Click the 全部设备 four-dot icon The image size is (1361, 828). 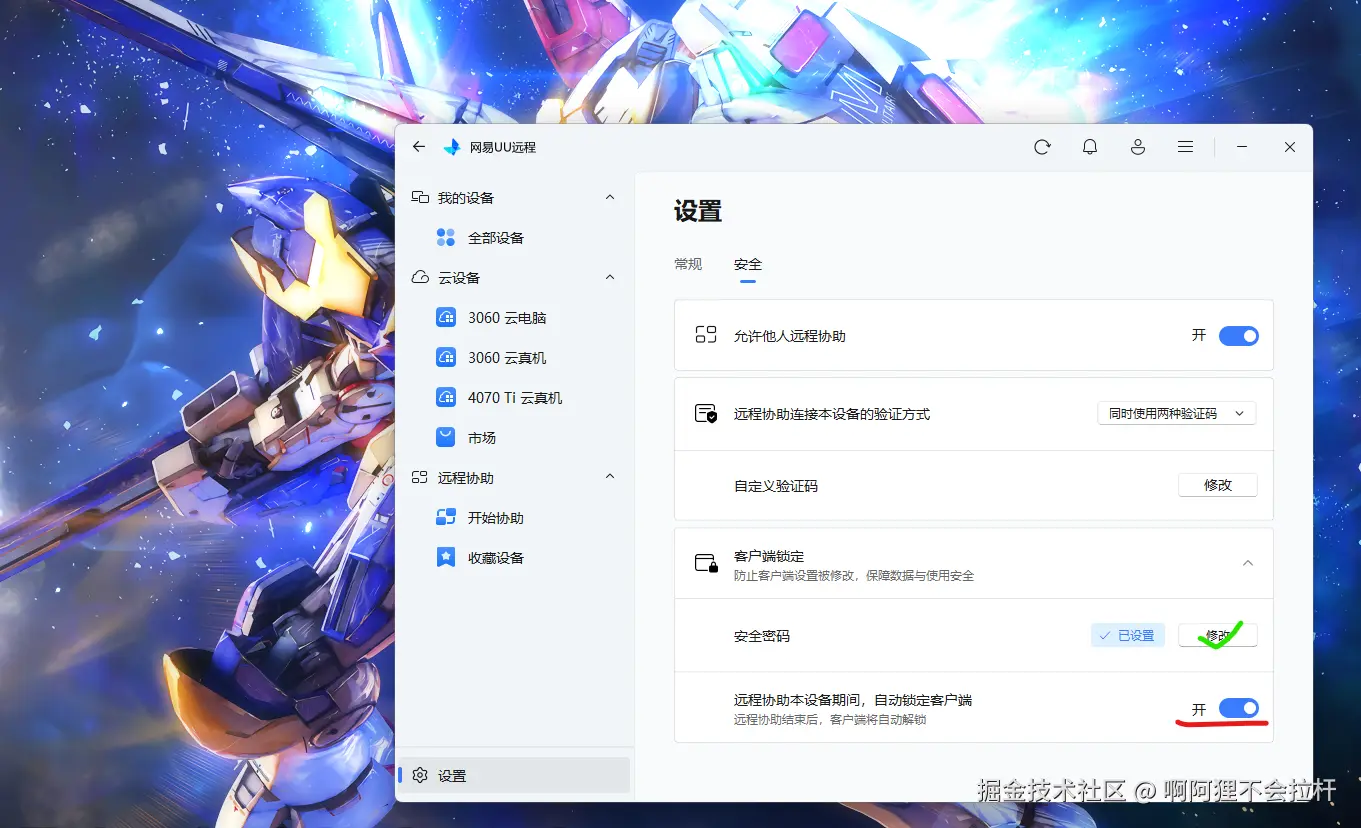click(x=446, y=238)
